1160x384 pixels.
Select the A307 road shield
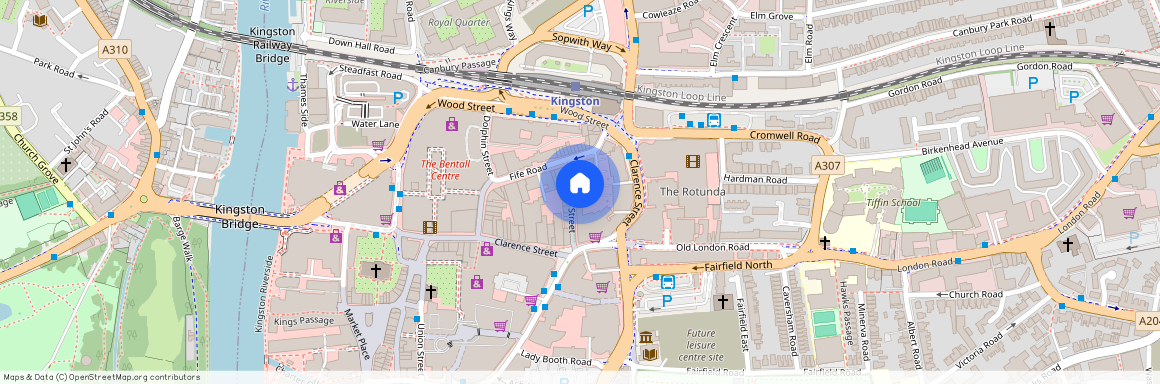coord(826,165)
